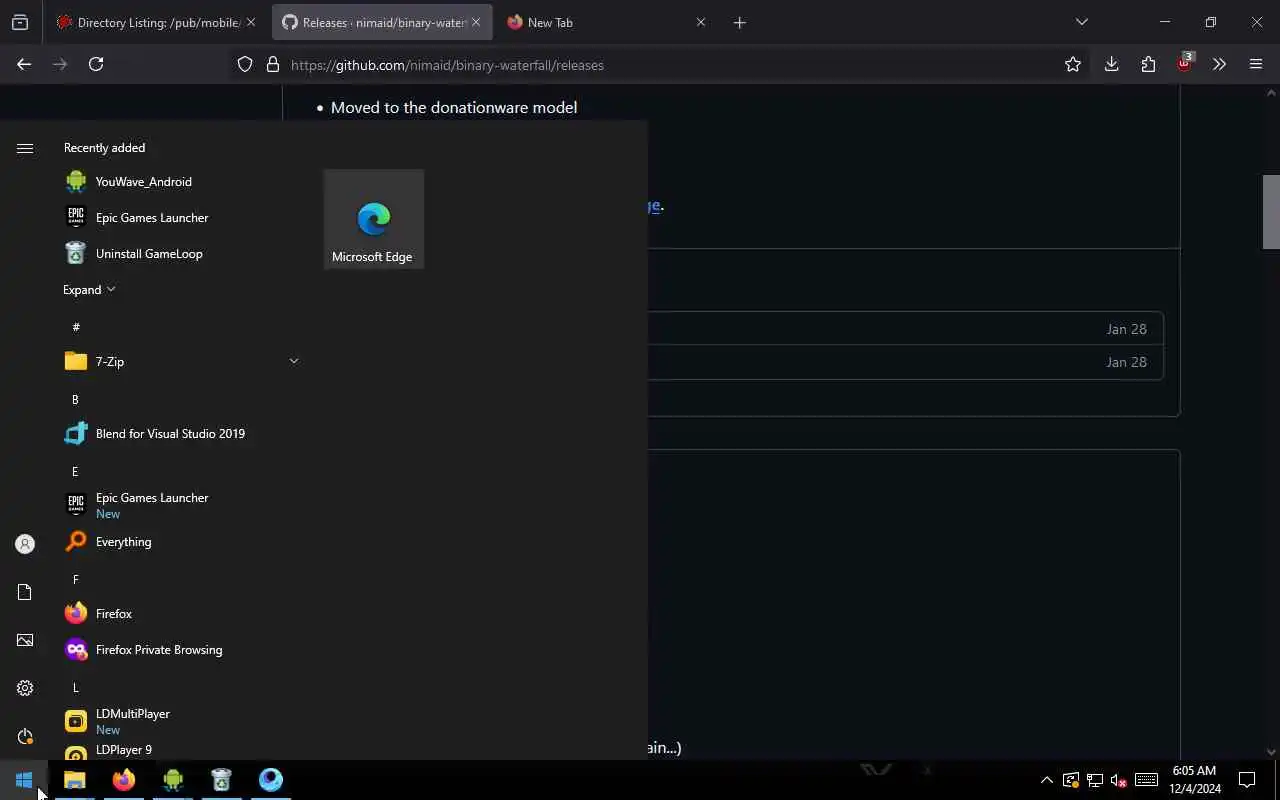This screenshot has height=800, width=1280.
Task: Open tracking protection shield icon
Action: coord(245,65)
